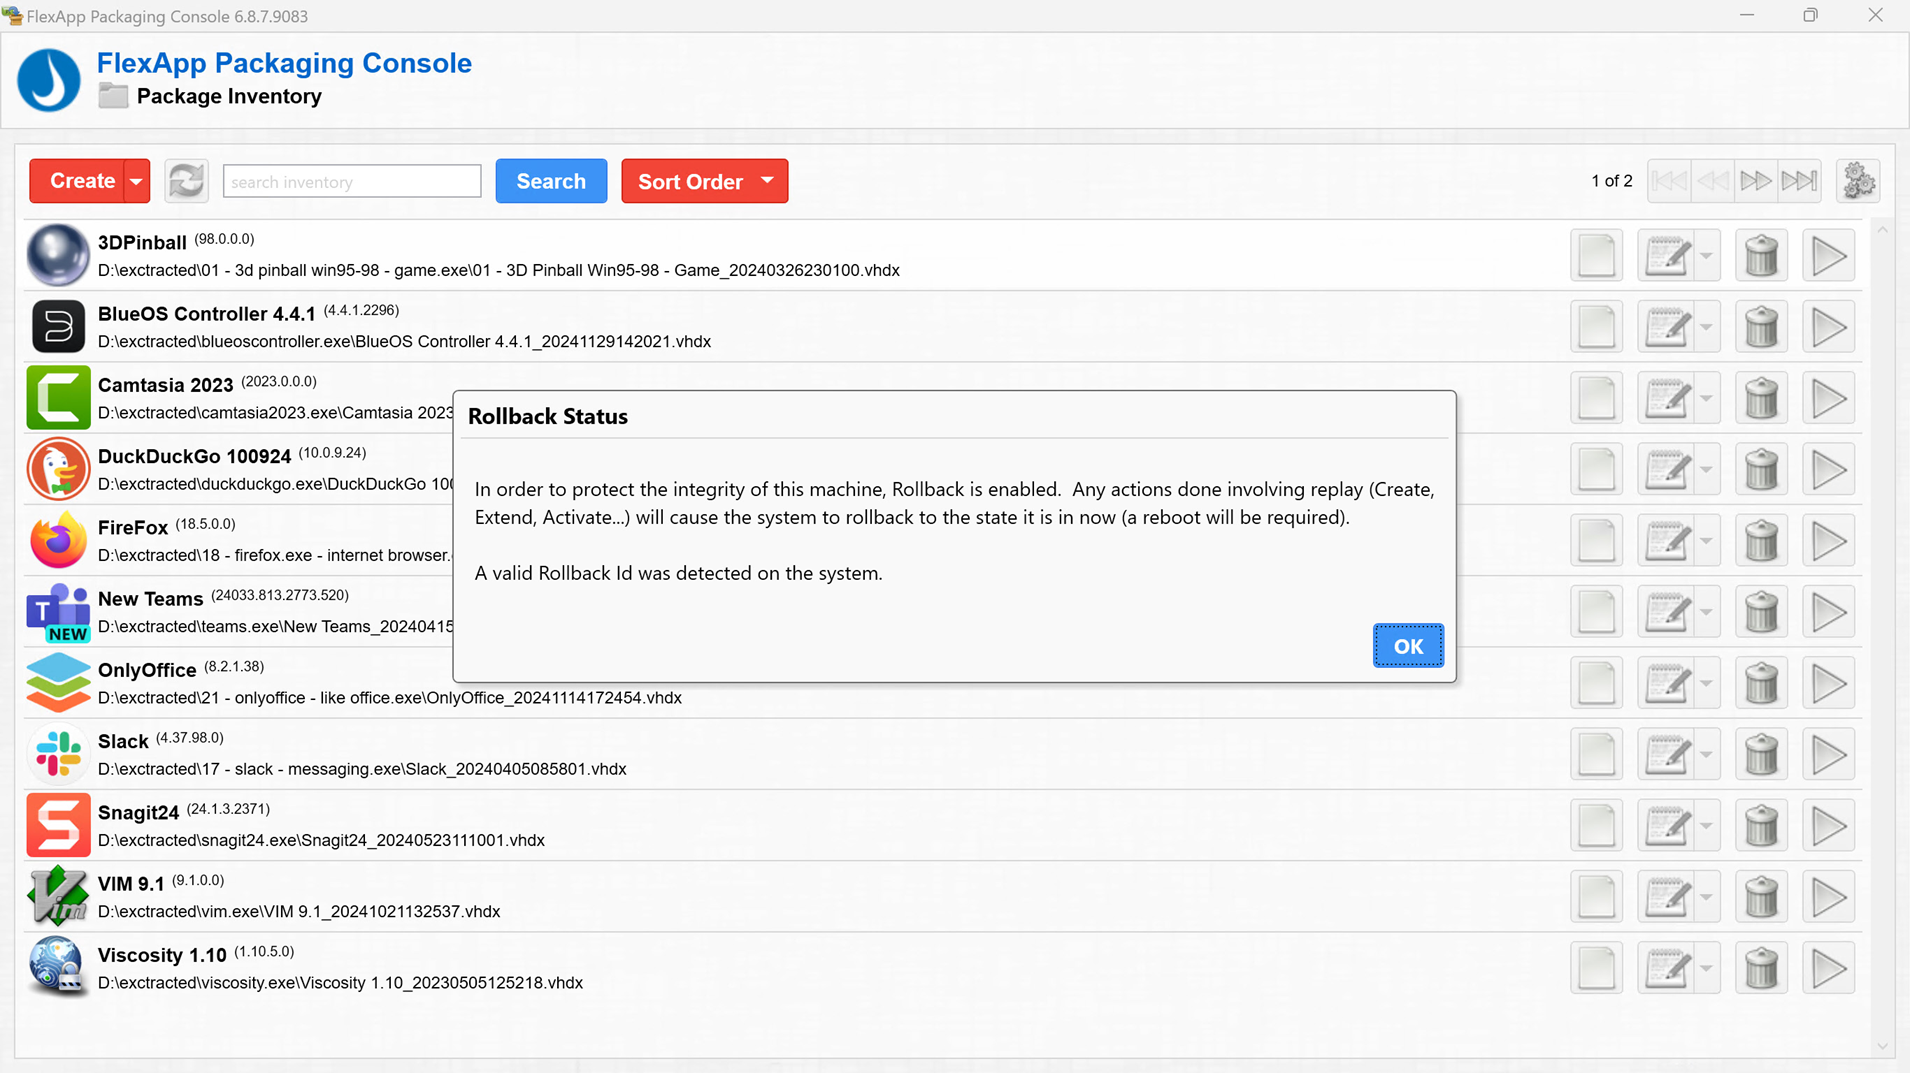Play the FireFox package
Screen dimensions: 1910x1073
tap(1829, 541)
